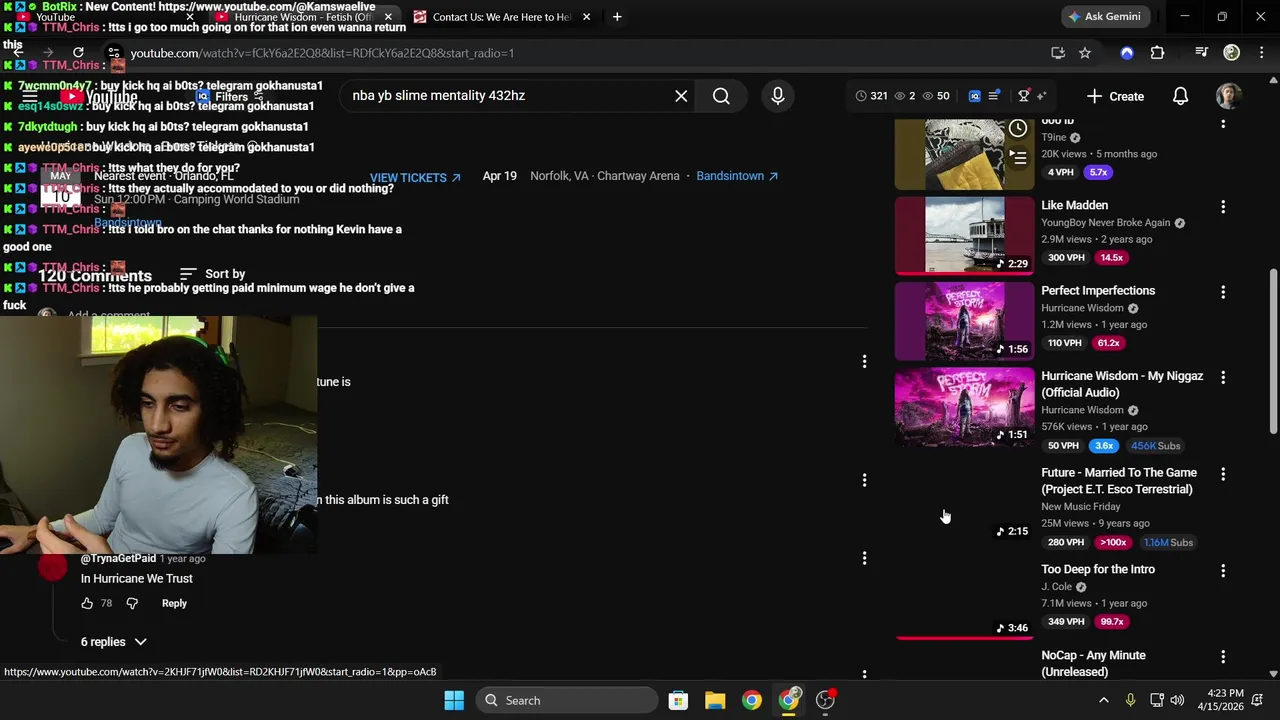Open volume control in system tray
The width and height of the screenshot is (1280, 720).
coord(1177,700)
